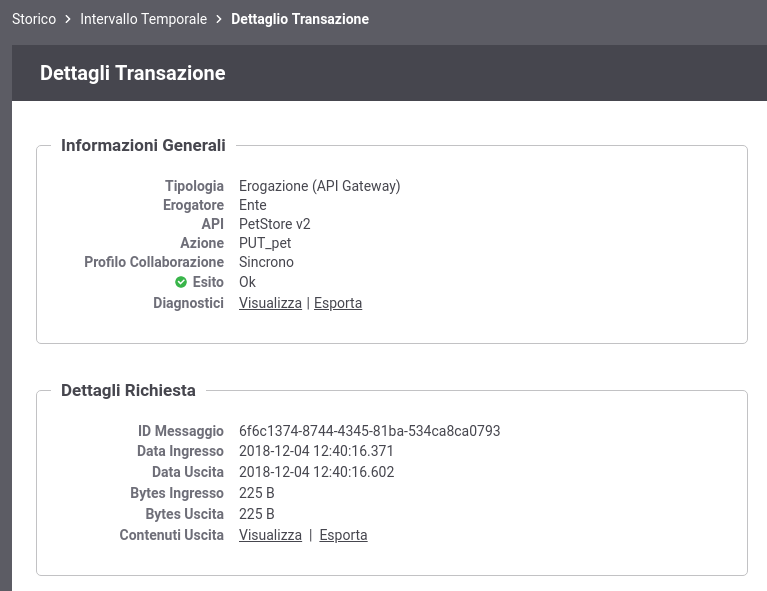Image resolution: width=767 pixels, height=591 pixels.
Task: Open Visualizza link for Diagnostici
Action: point(270,303)
